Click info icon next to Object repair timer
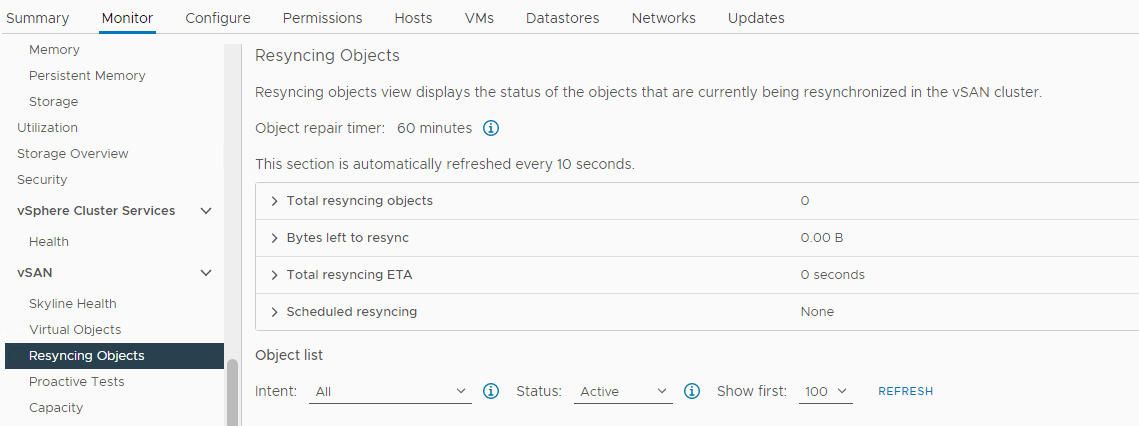The image size is (1139, 426). coord(491,128)
